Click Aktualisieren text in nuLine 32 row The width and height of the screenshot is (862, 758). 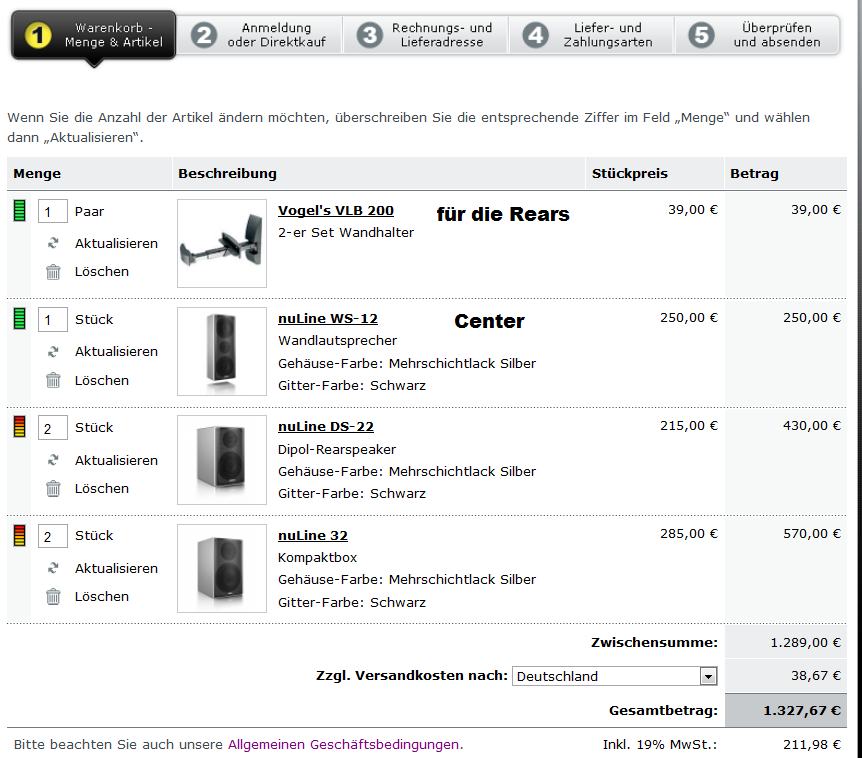(x=116, y=568)
